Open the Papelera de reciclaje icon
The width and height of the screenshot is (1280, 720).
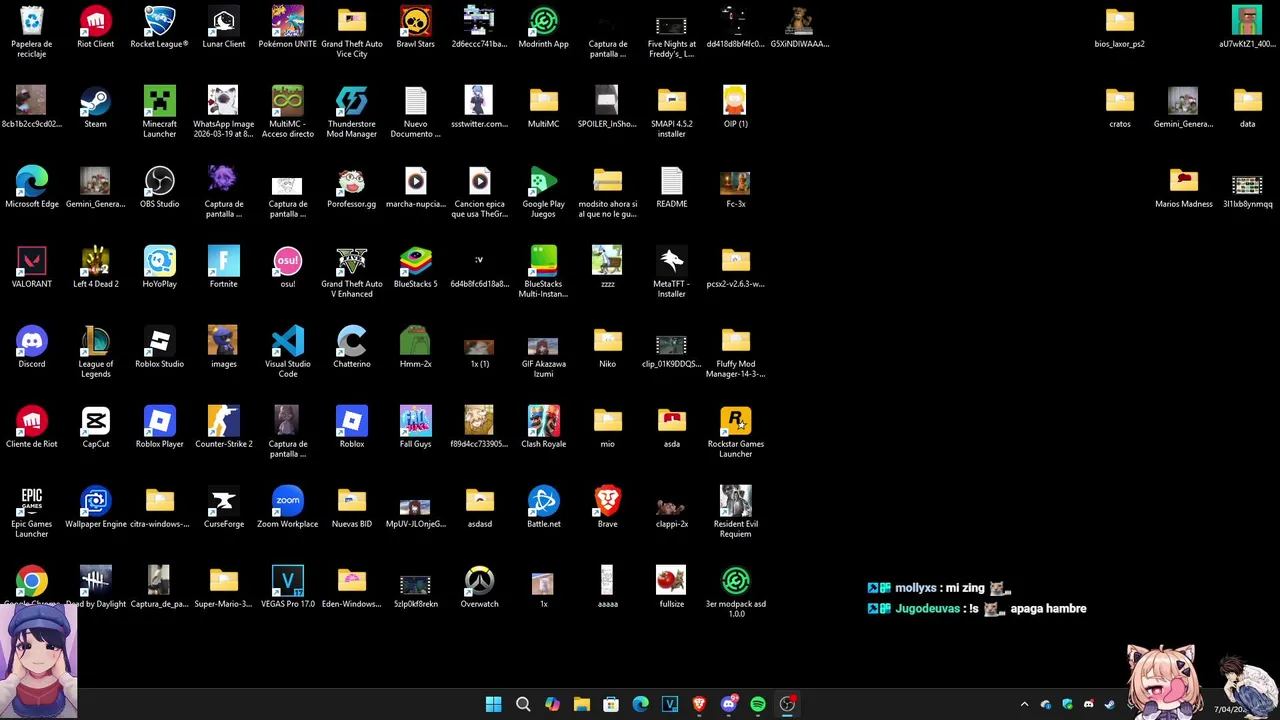(x=32, y=30)
